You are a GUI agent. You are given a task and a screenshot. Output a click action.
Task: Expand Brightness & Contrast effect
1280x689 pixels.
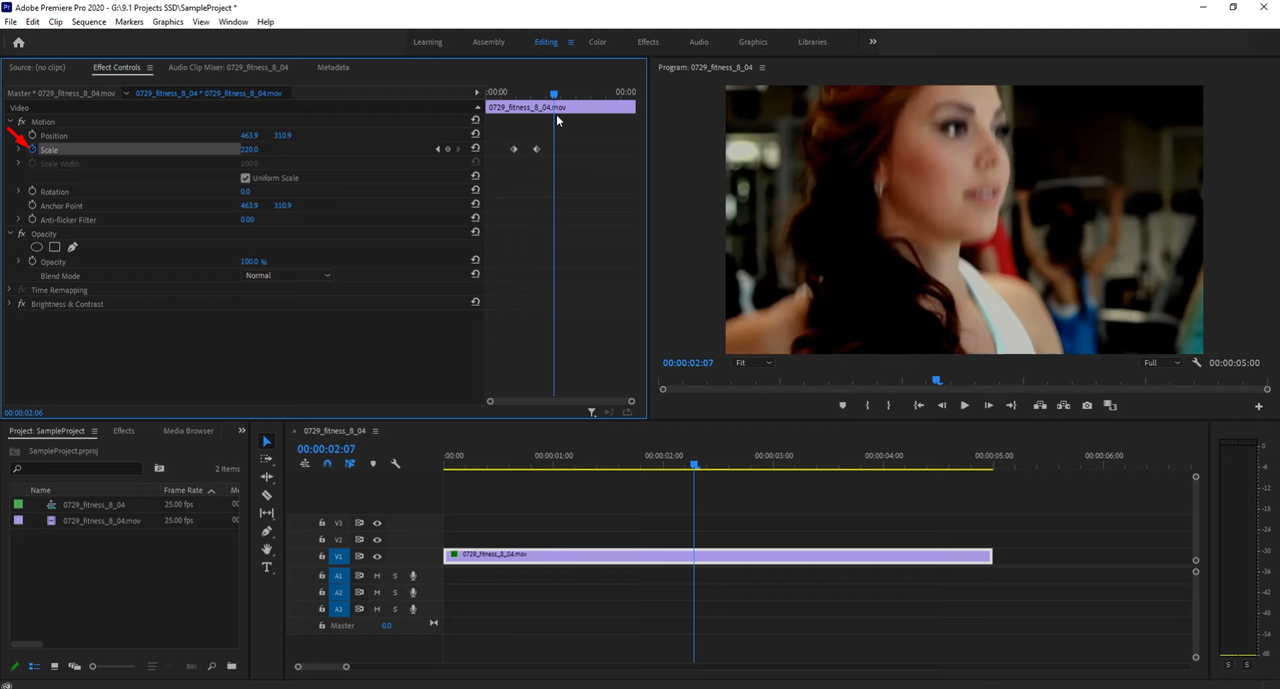[x=10, y=303]
